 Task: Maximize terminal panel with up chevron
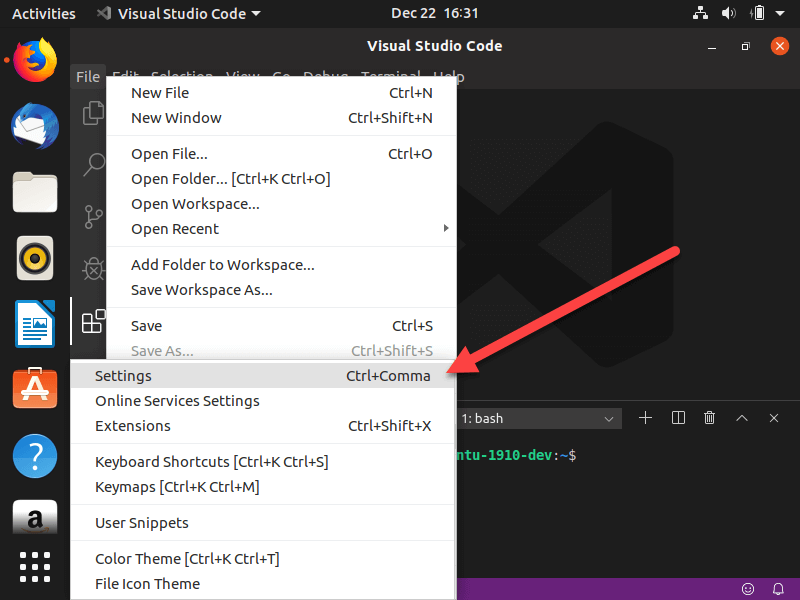742,418
